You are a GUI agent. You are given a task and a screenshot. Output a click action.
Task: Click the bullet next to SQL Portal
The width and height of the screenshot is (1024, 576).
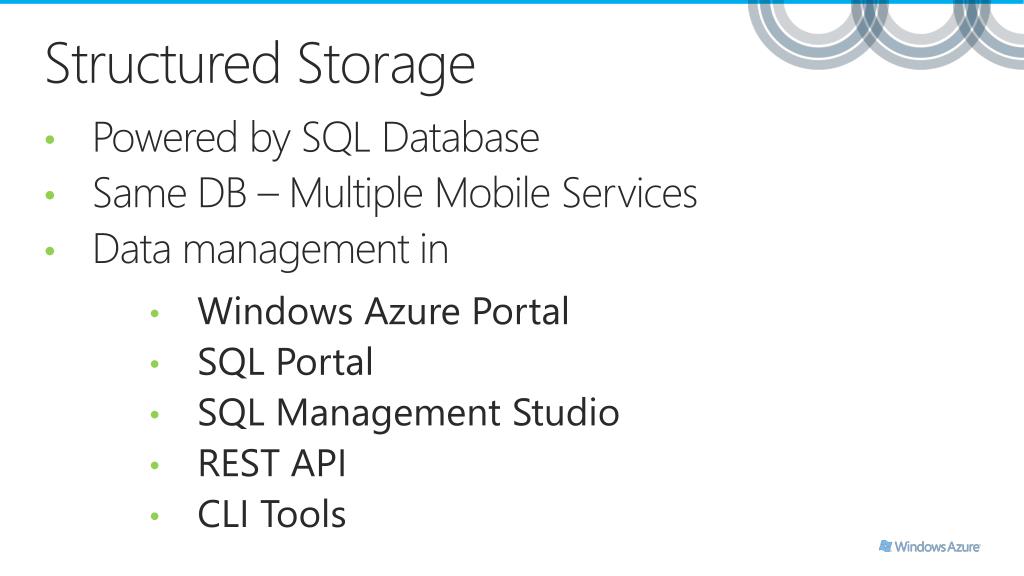pos(155,364)
